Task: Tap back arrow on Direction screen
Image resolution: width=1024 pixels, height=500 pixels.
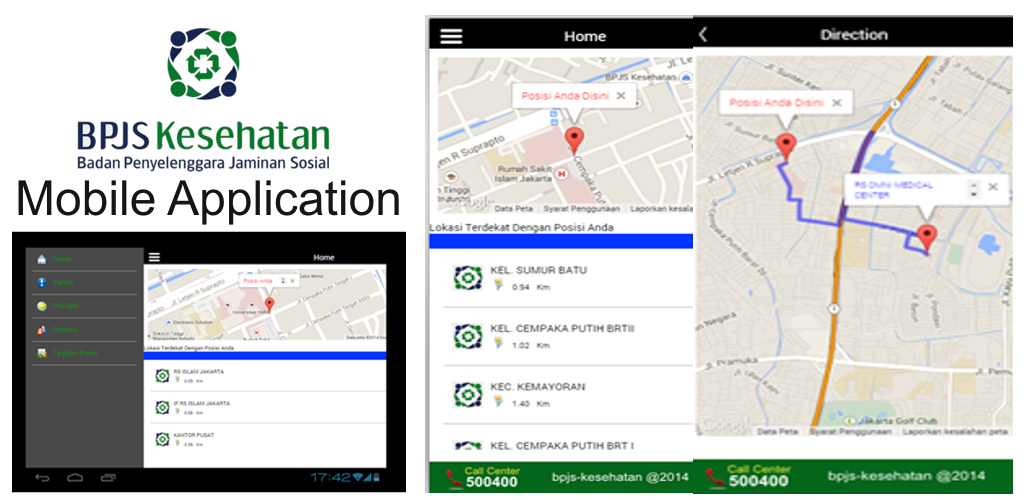Action: pos(703,35)
